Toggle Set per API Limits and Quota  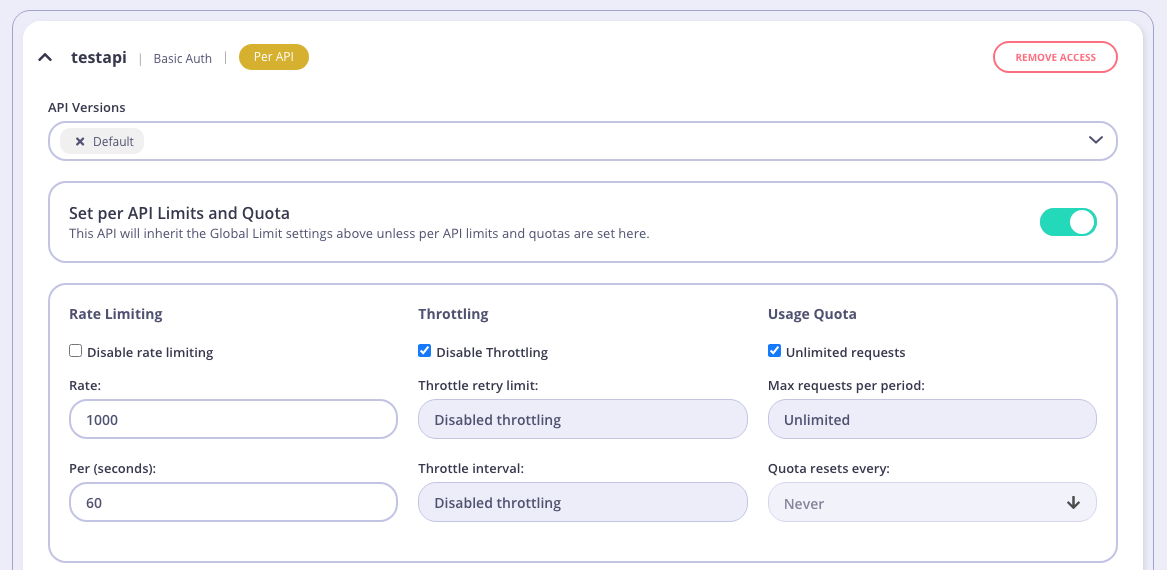click(x=1068, y=222)
